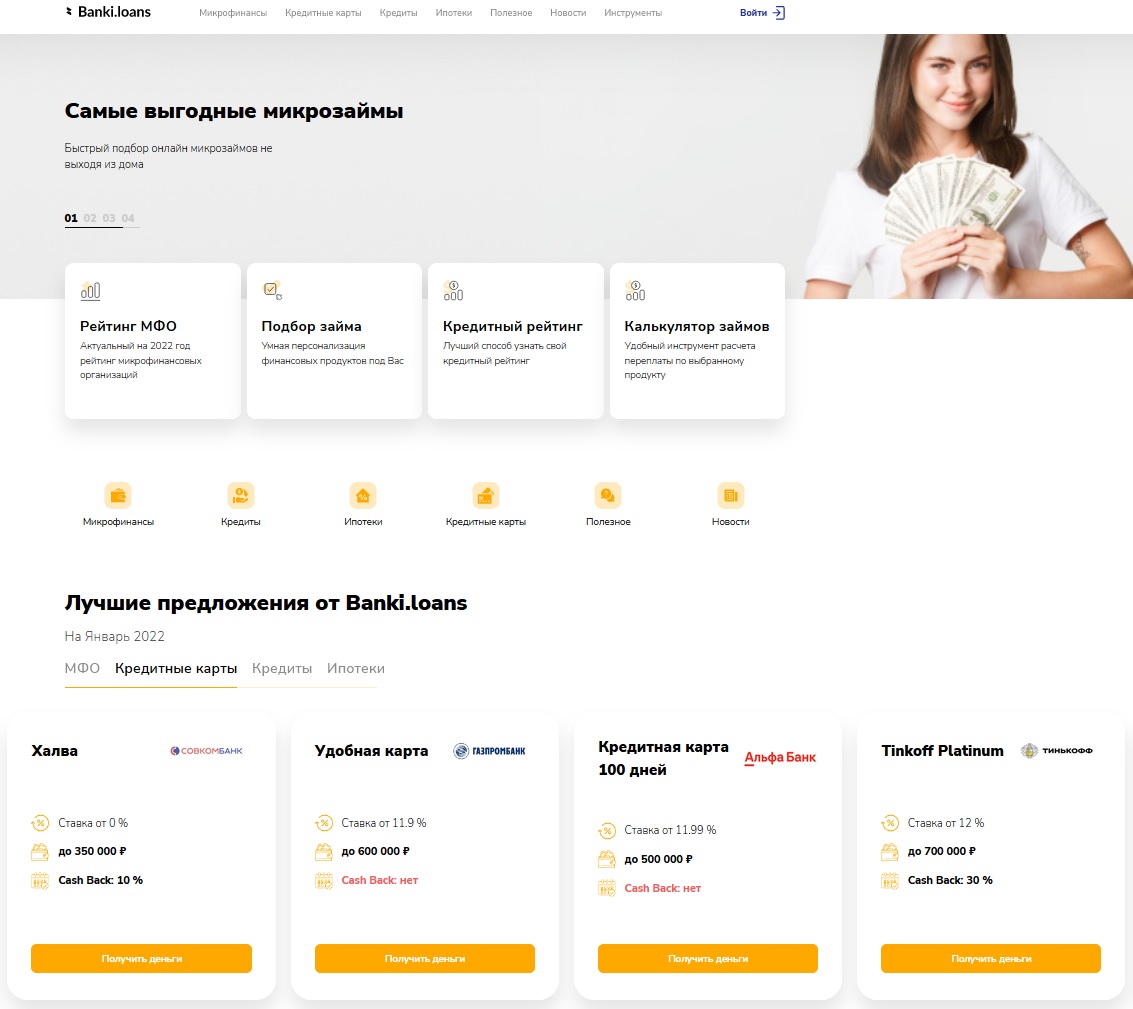Open Микрофинансы in top navigation
Viewport: 1133px width, 1009px height.
pos(233,13)
